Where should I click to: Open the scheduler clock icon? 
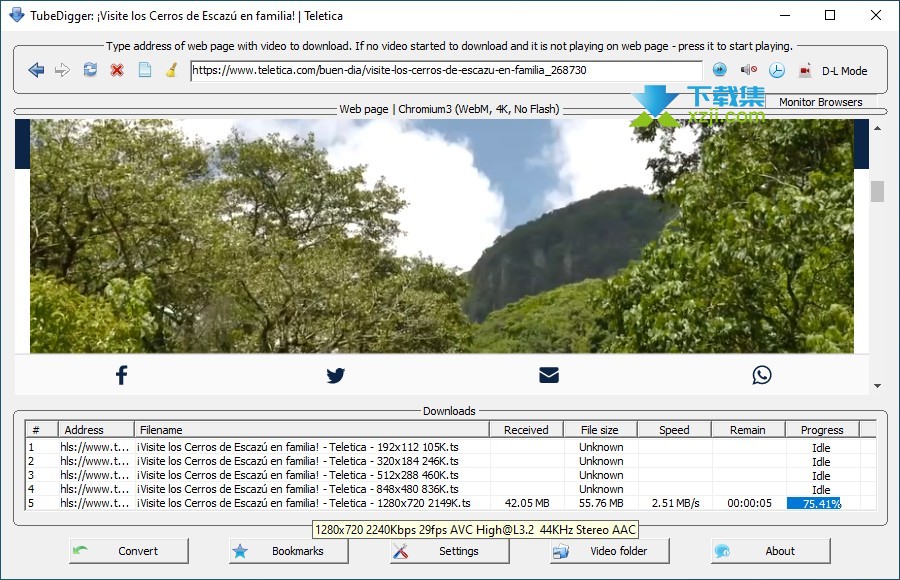coord(777,71)
